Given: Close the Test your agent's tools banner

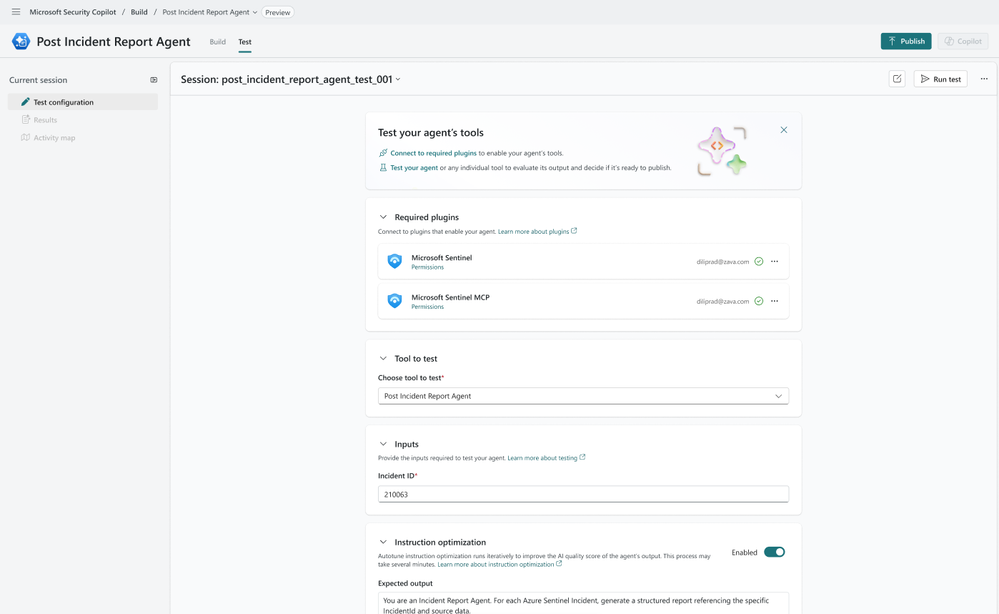Looking at the screenshot, I should coord(784,130).
